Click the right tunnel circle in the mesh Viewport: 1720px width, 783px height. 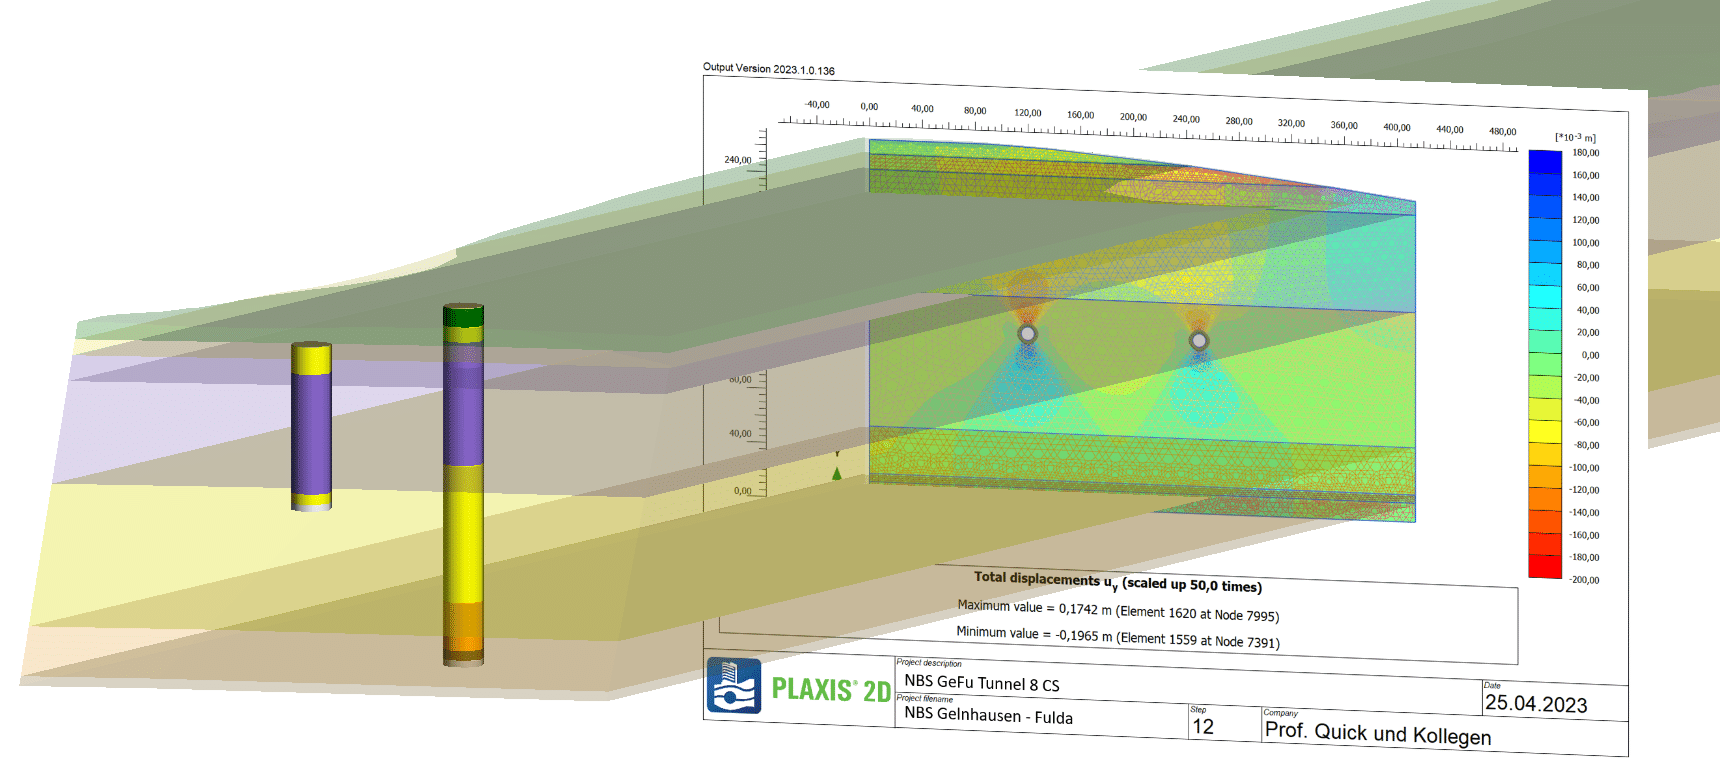pyautogui.click(x=1198, y=341)
